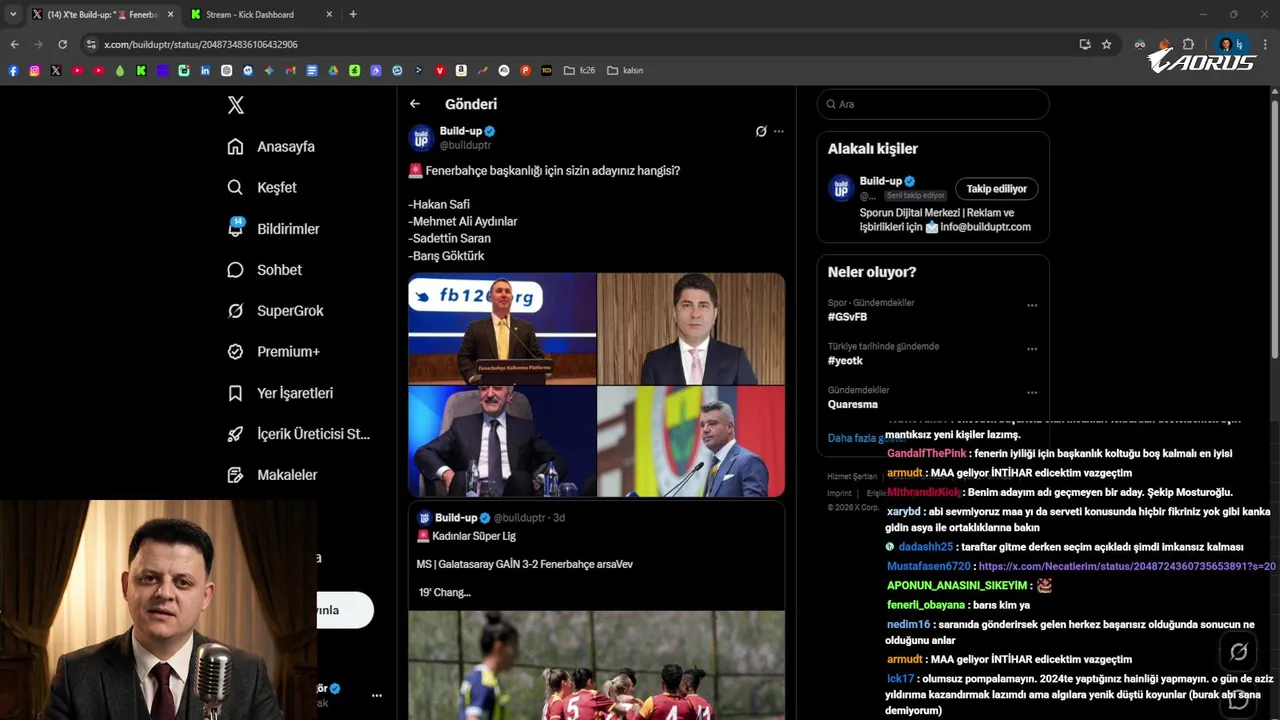Open a new browser tab
Viewport: 1280px width, 720px height.
pyautogui.click(x=353, y=15)
